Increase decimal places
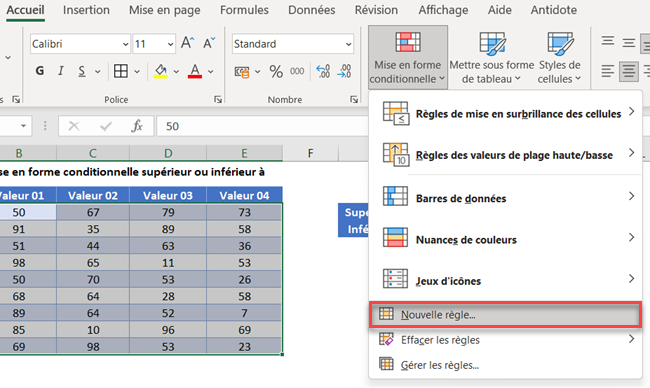The height and width of the screenshot is (388, 650). [323, 71]
